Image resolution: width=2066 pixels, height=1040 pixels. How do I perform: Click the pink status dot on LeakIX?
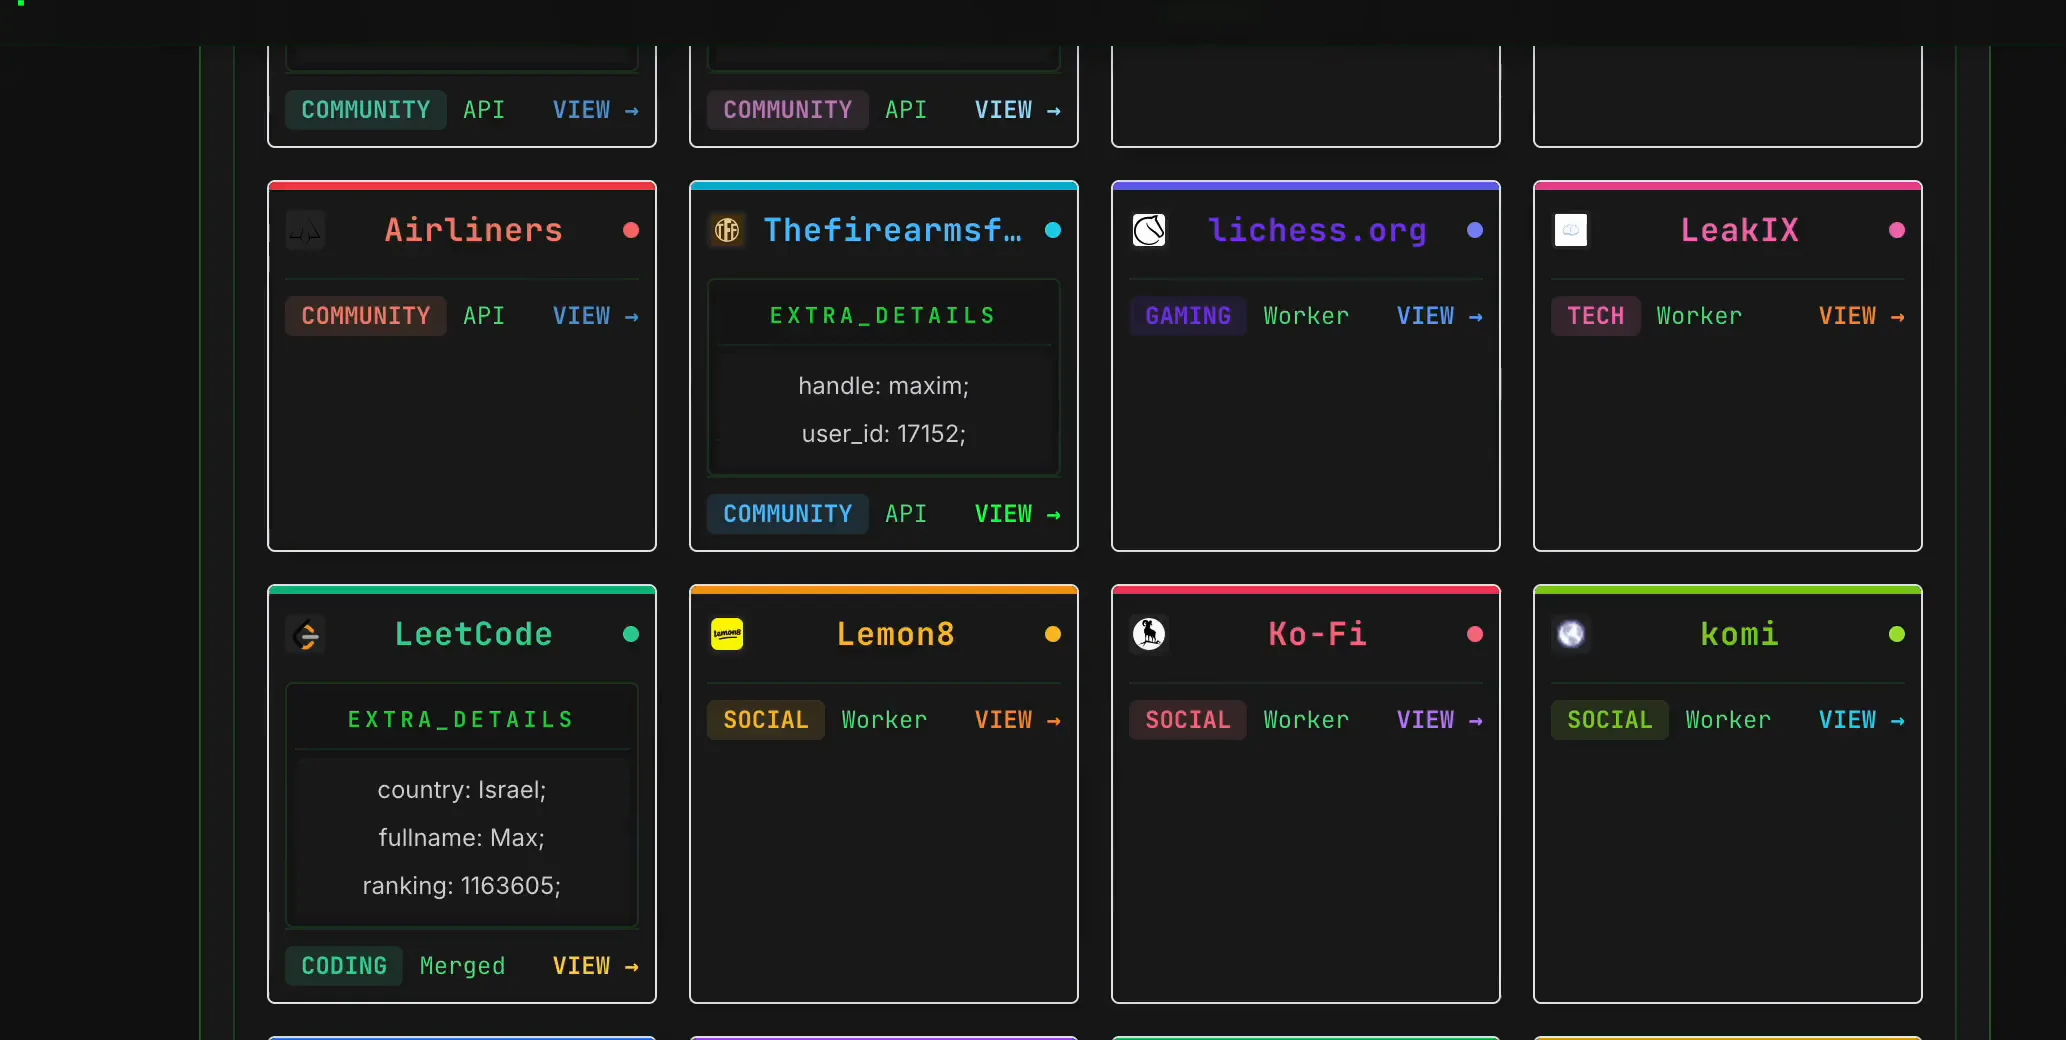click(x=1897, y=231)
